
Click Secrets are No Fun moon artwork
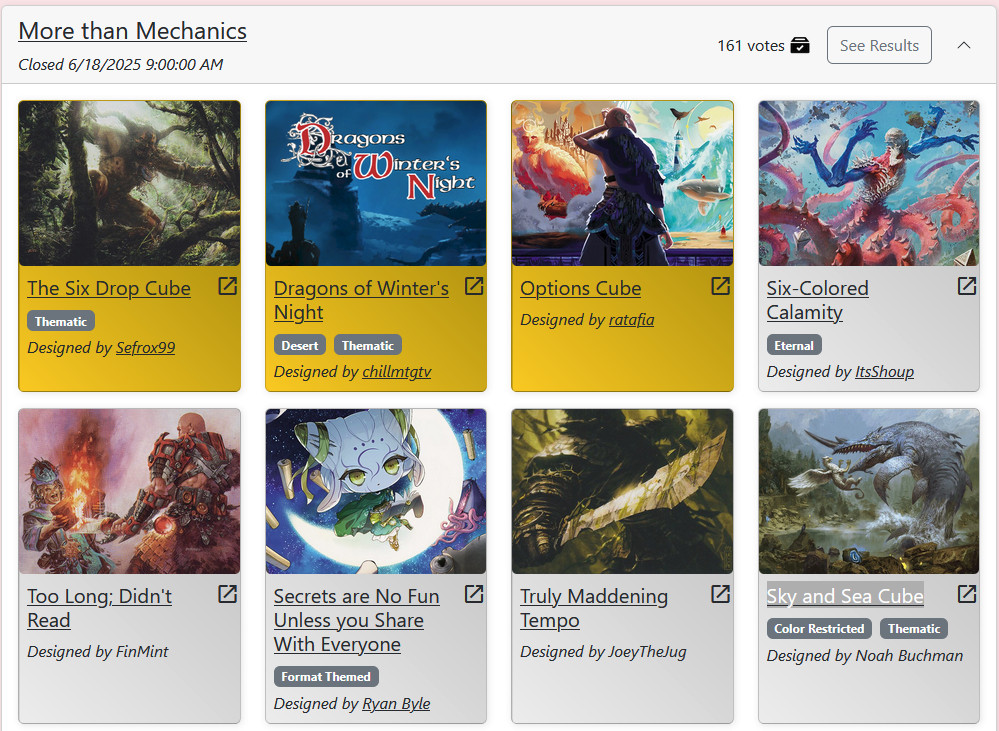pos(376,491)
